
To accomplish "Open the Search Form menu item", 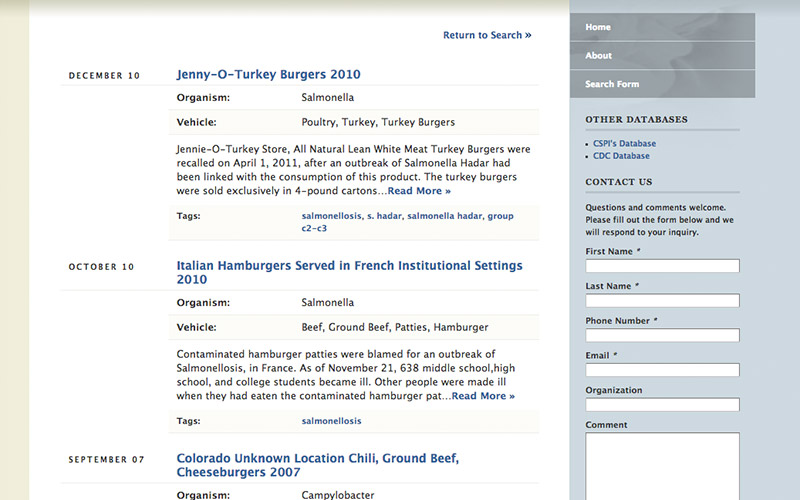I will tap(611, 84).
